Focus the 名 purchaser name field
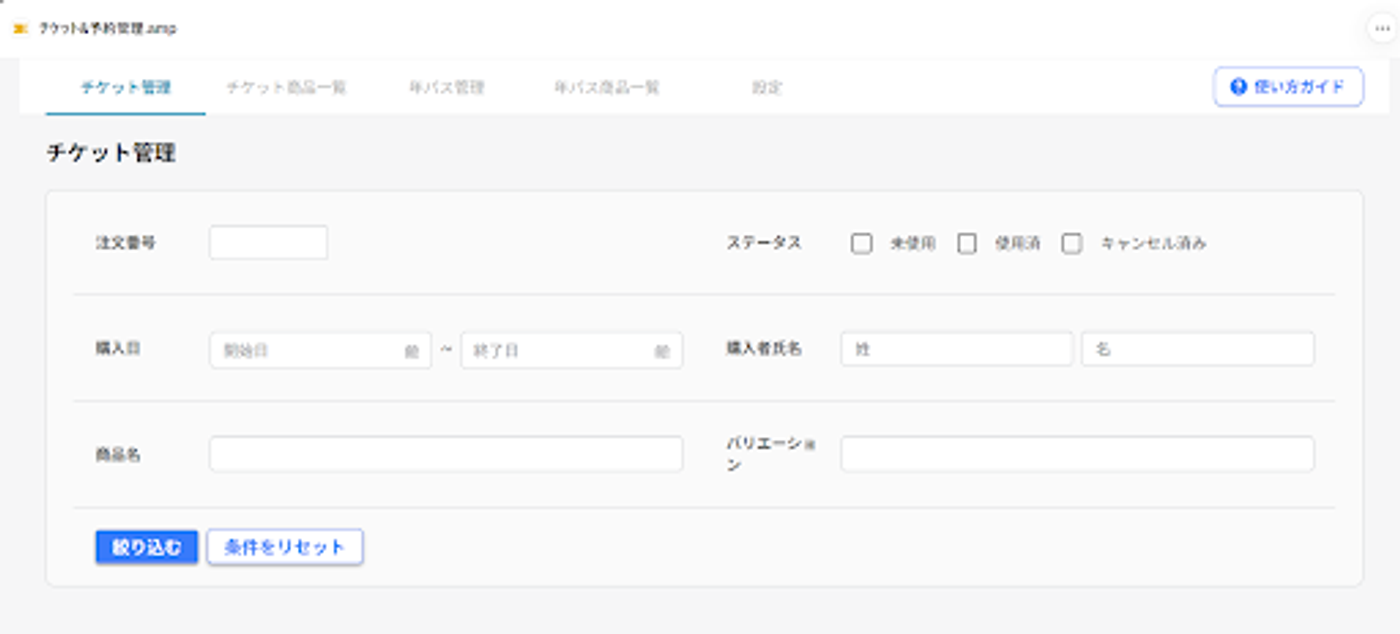This screenshot has height=634, width=1400. point(1198,349)
